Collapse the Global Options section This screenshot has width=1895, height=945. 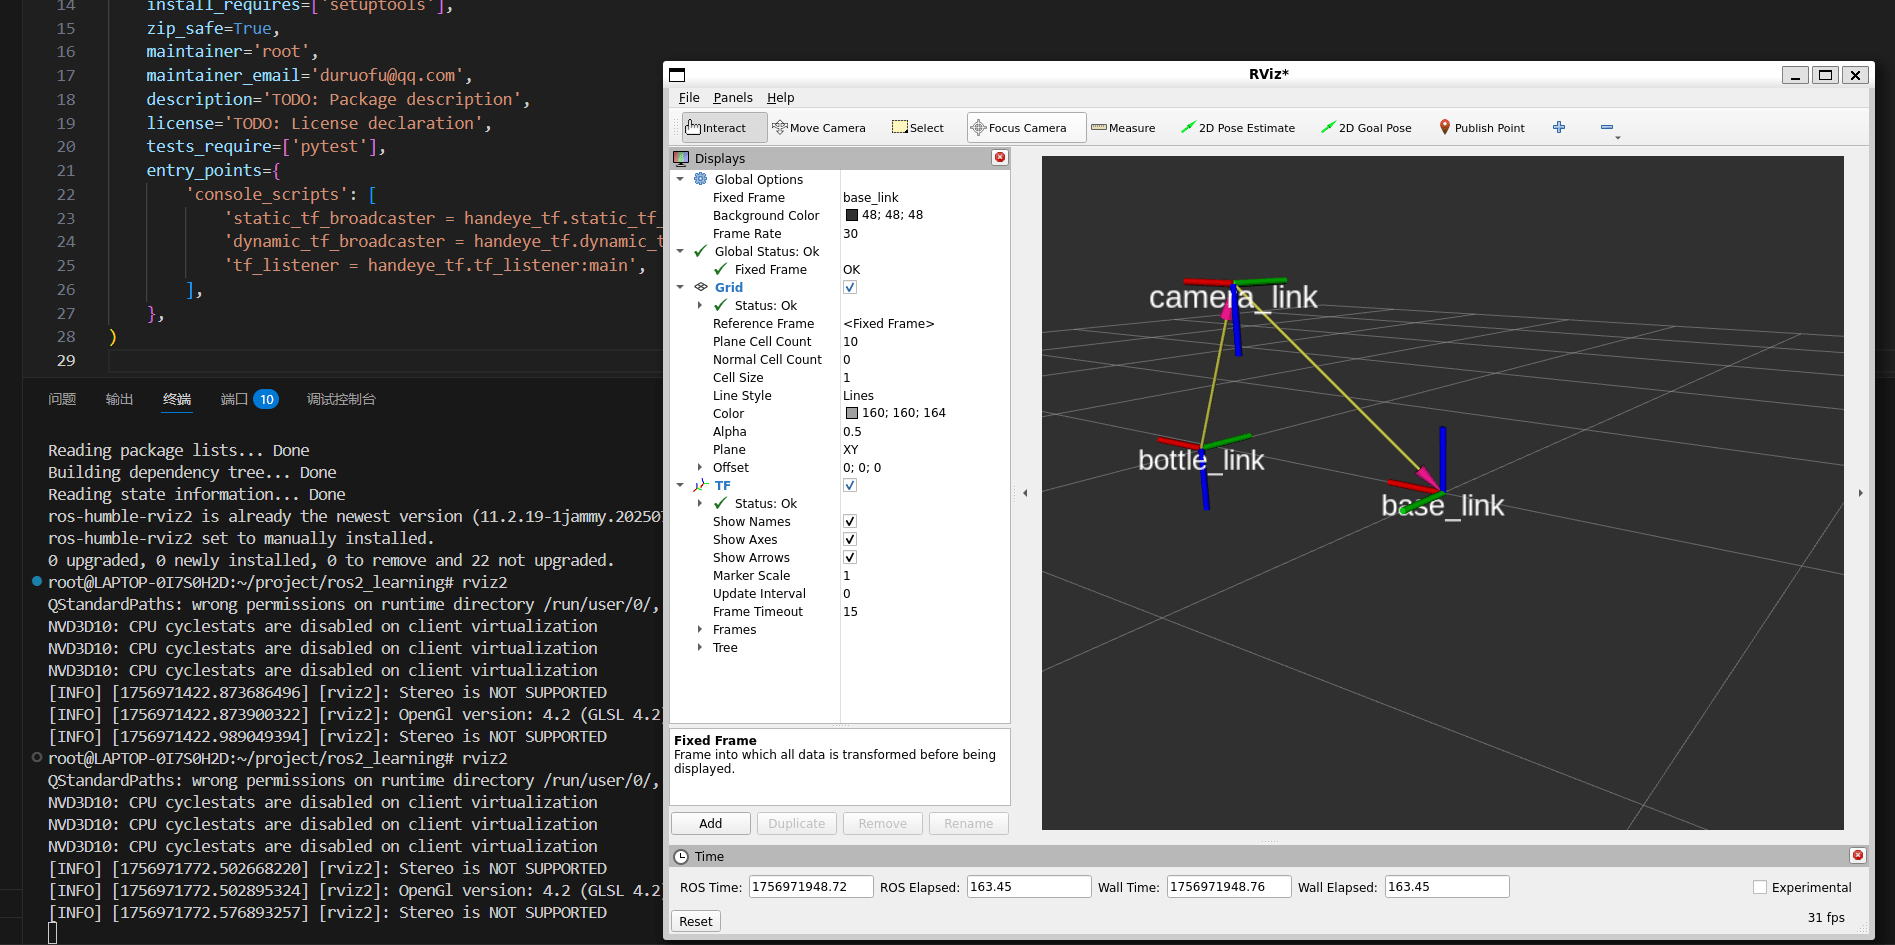(x=681, y=180)
